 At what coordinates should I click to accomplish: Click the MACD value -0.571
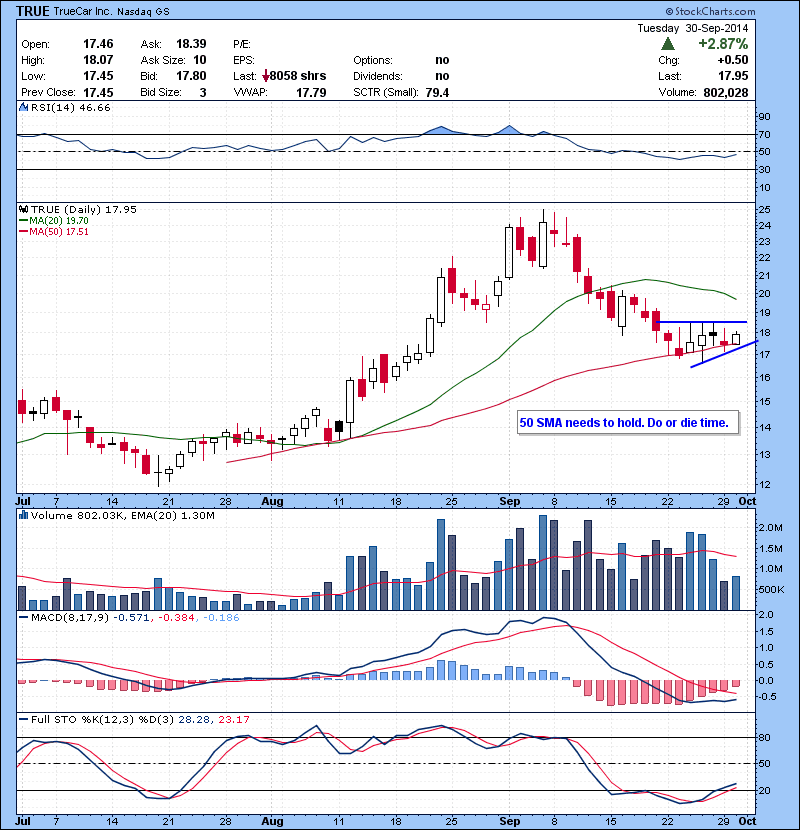131,617
